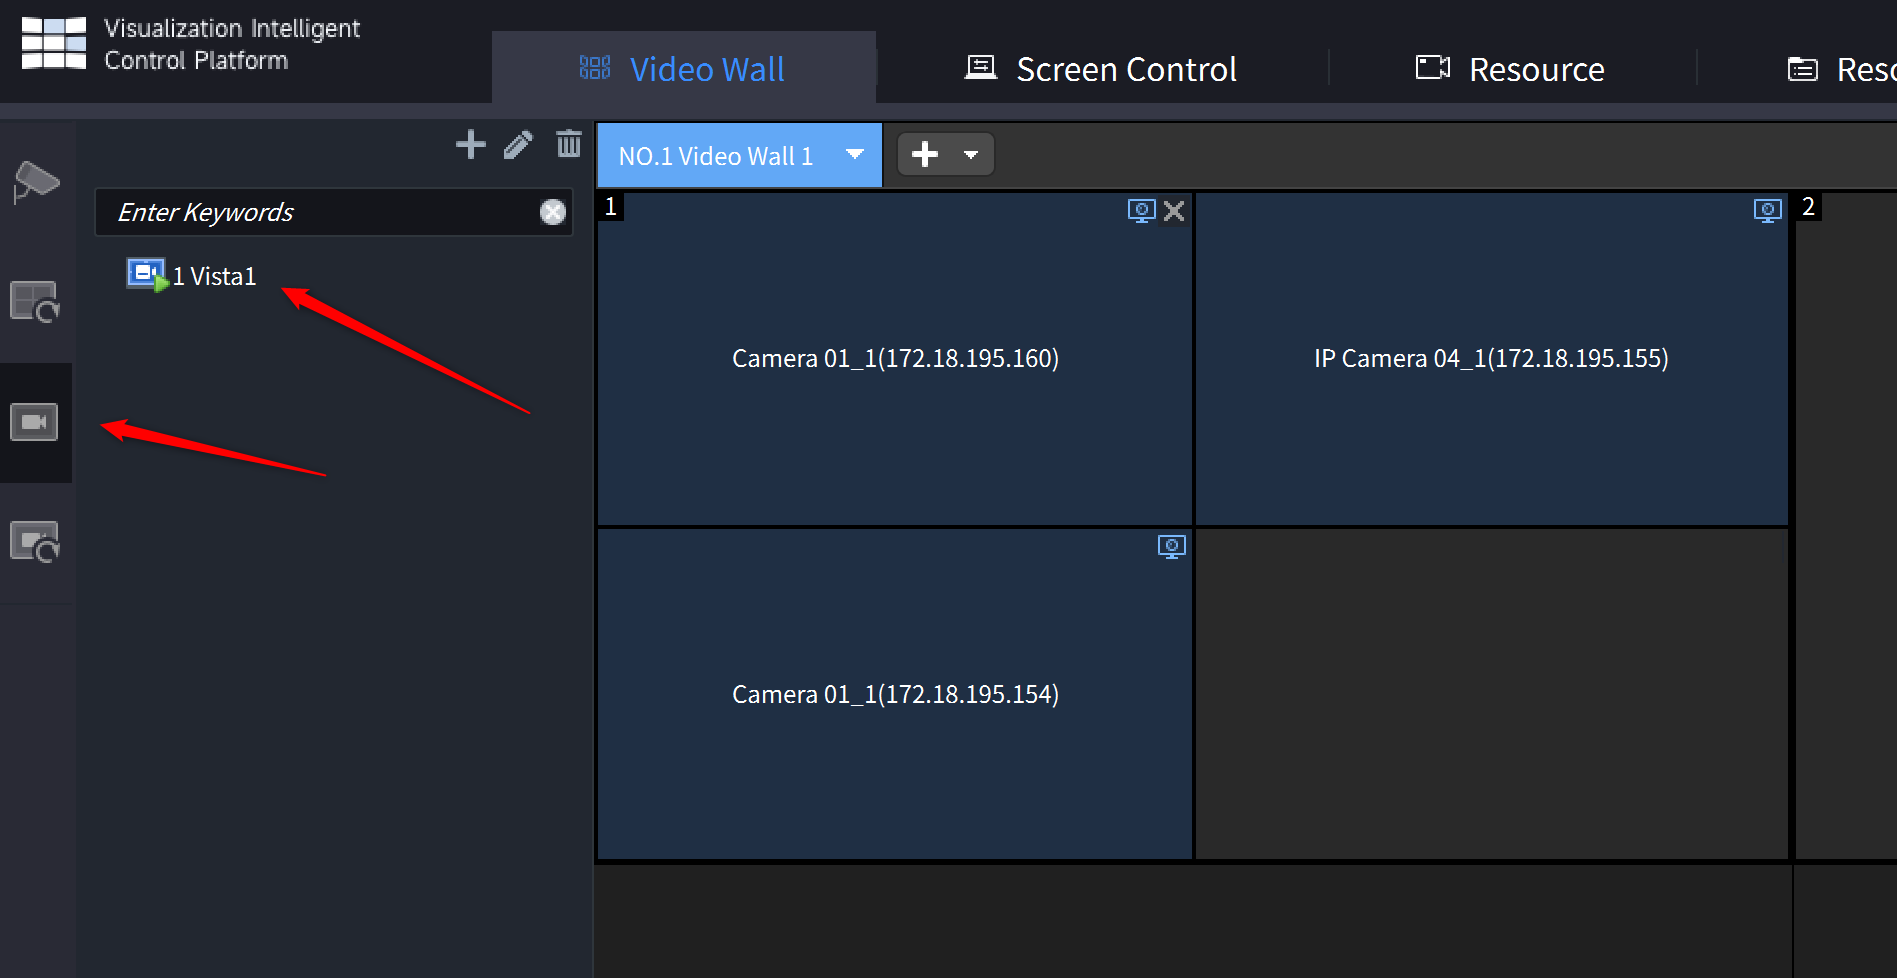
Task: Click monitor icon on Camera 172.18.195.154 window
Action: [1171, 547]
